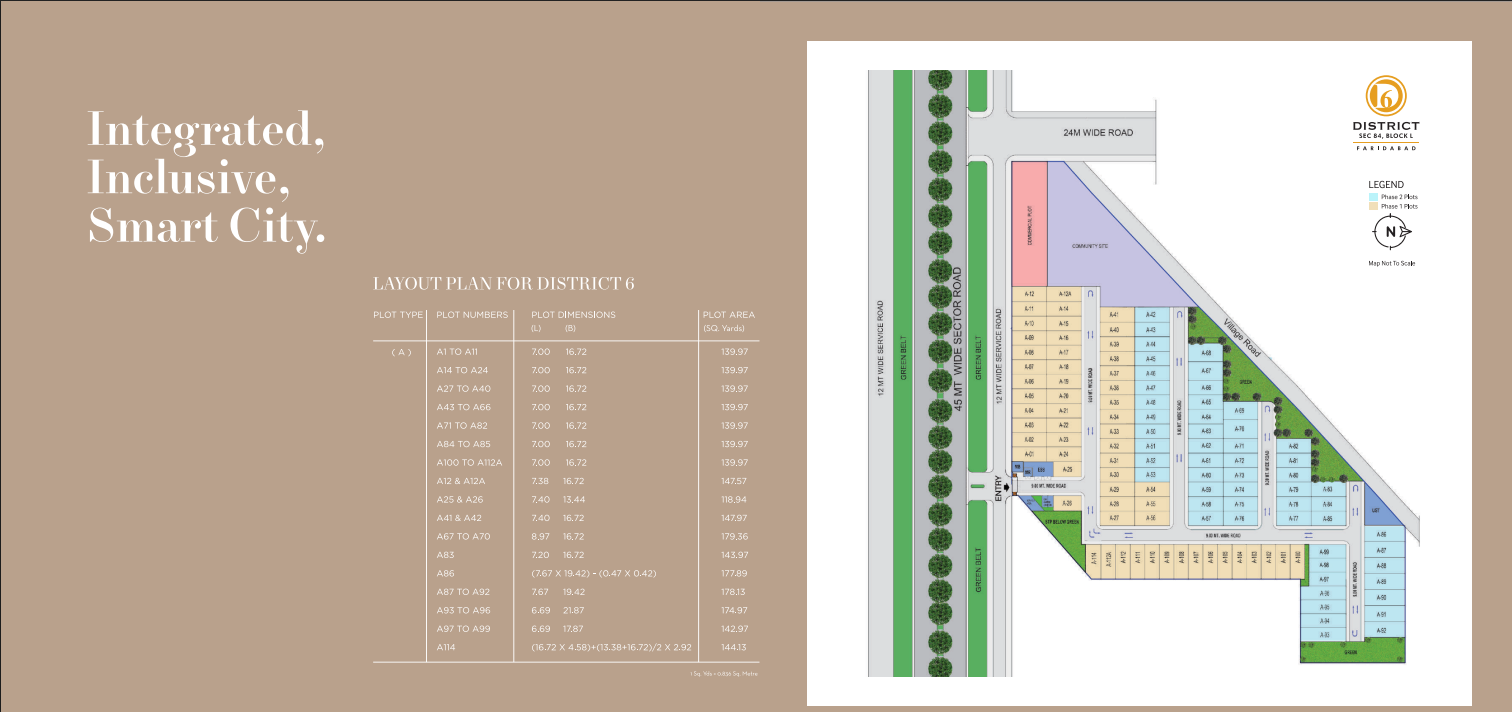Viewport: 1512px width, 712px height.
Task: Click the STP Below Green label
Action: pyautogui.click(x=1063, y=521)
